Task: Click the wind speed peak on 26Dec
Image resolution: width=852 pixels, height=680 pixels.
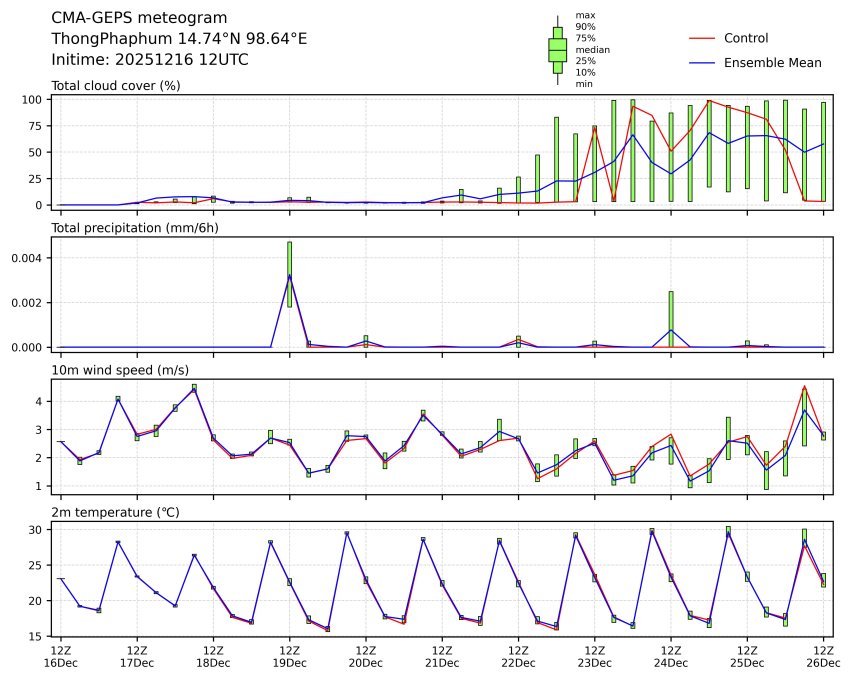Action: click(804, 416)
